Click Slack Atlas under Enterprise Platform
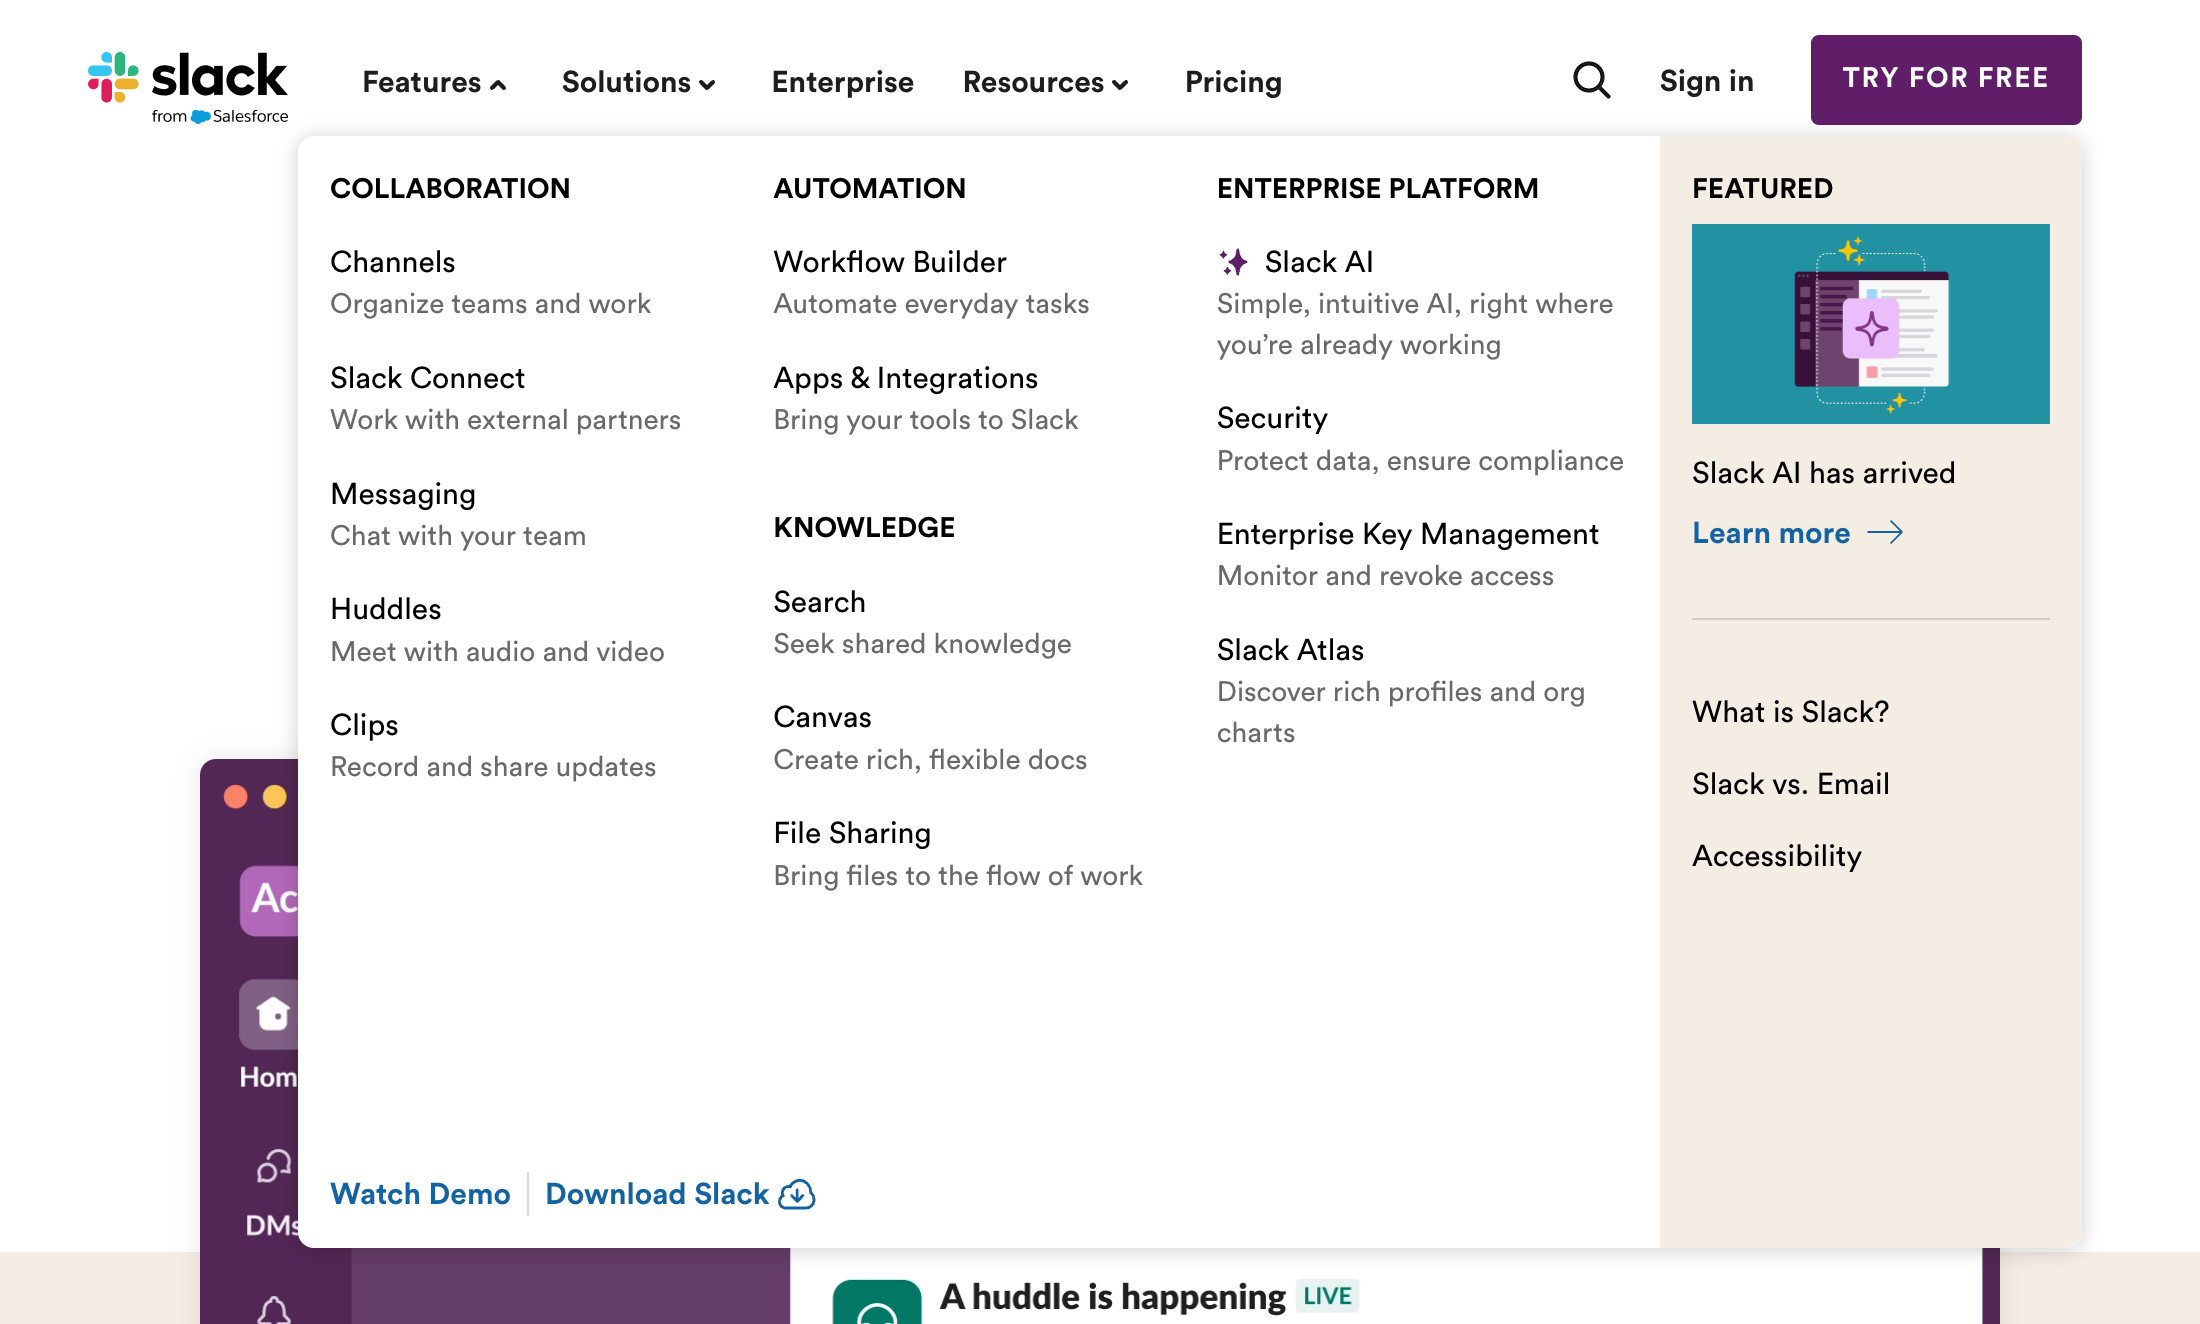Screen dimensions: 2200x1324 point(1290,650)
